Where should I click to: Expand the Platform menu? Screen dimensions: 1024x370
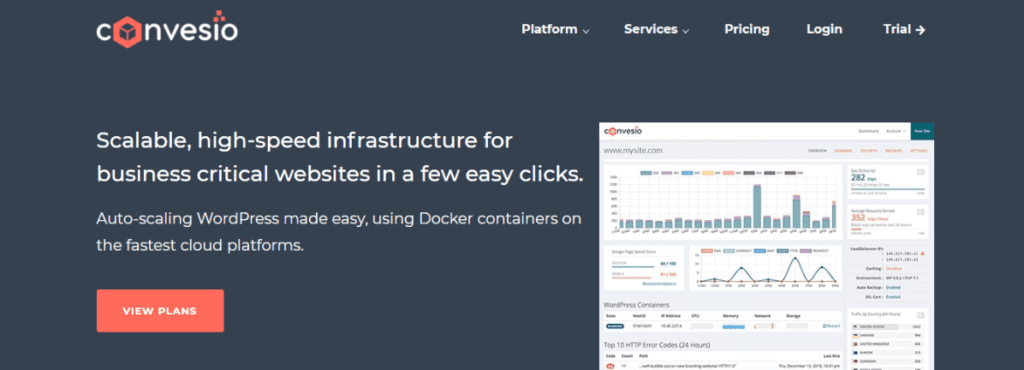[555, 29]
